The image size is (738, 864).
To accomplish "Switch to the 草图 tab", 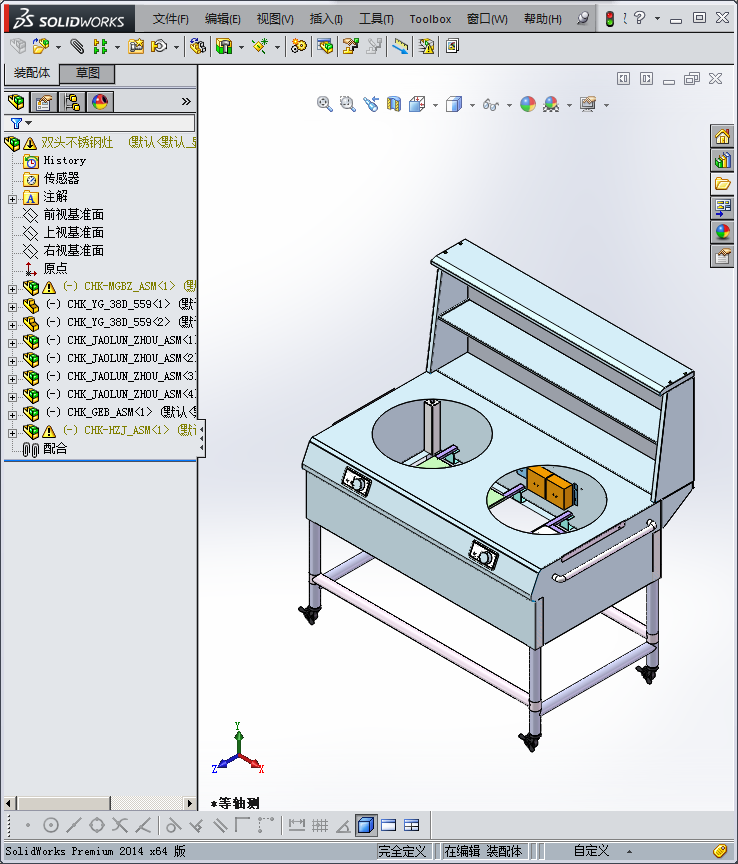I will coord(87,73).
